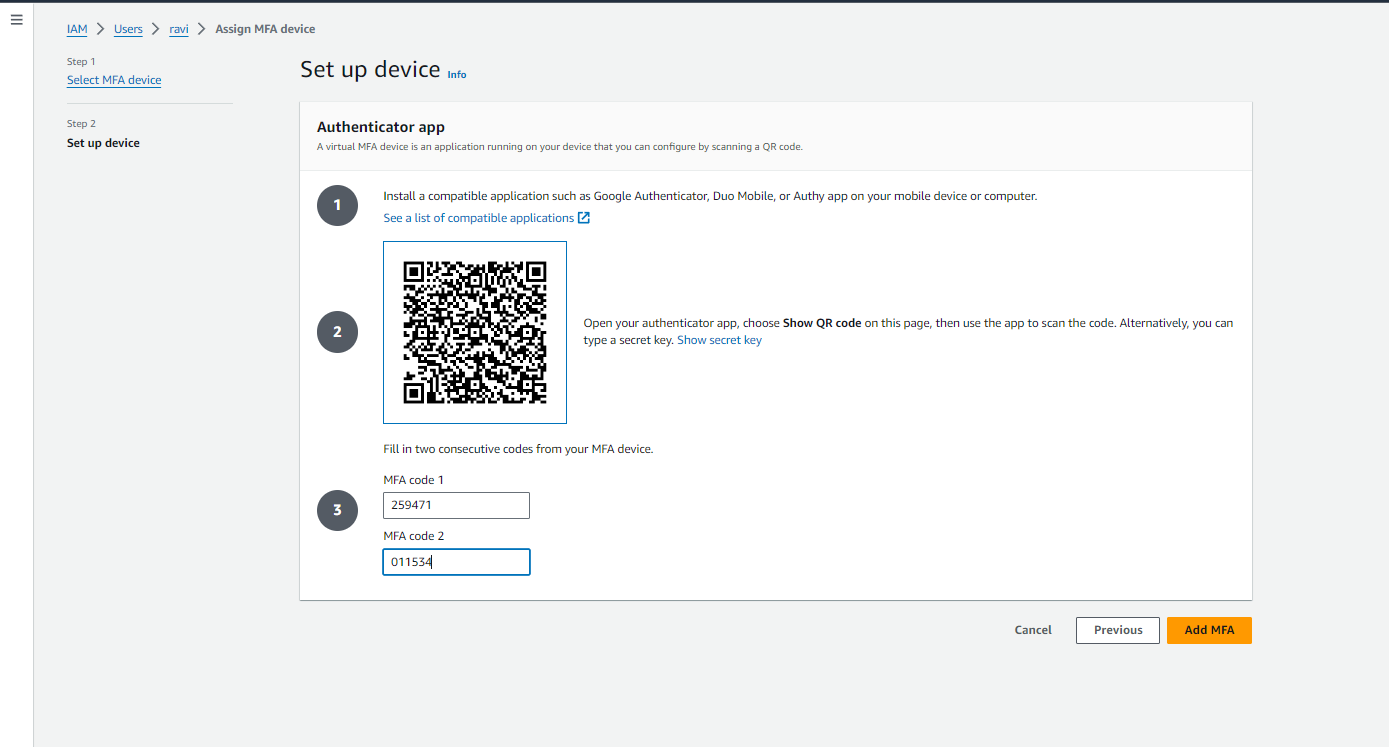Click the Previous button

click(x=1118, y=630)
